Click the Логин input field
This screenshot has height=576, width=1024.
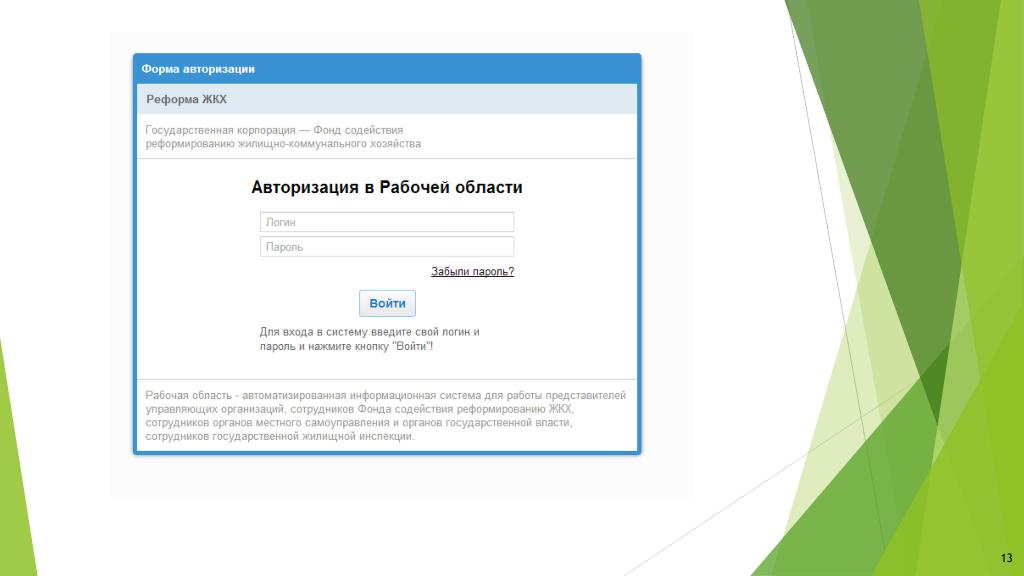click(387, 222)
